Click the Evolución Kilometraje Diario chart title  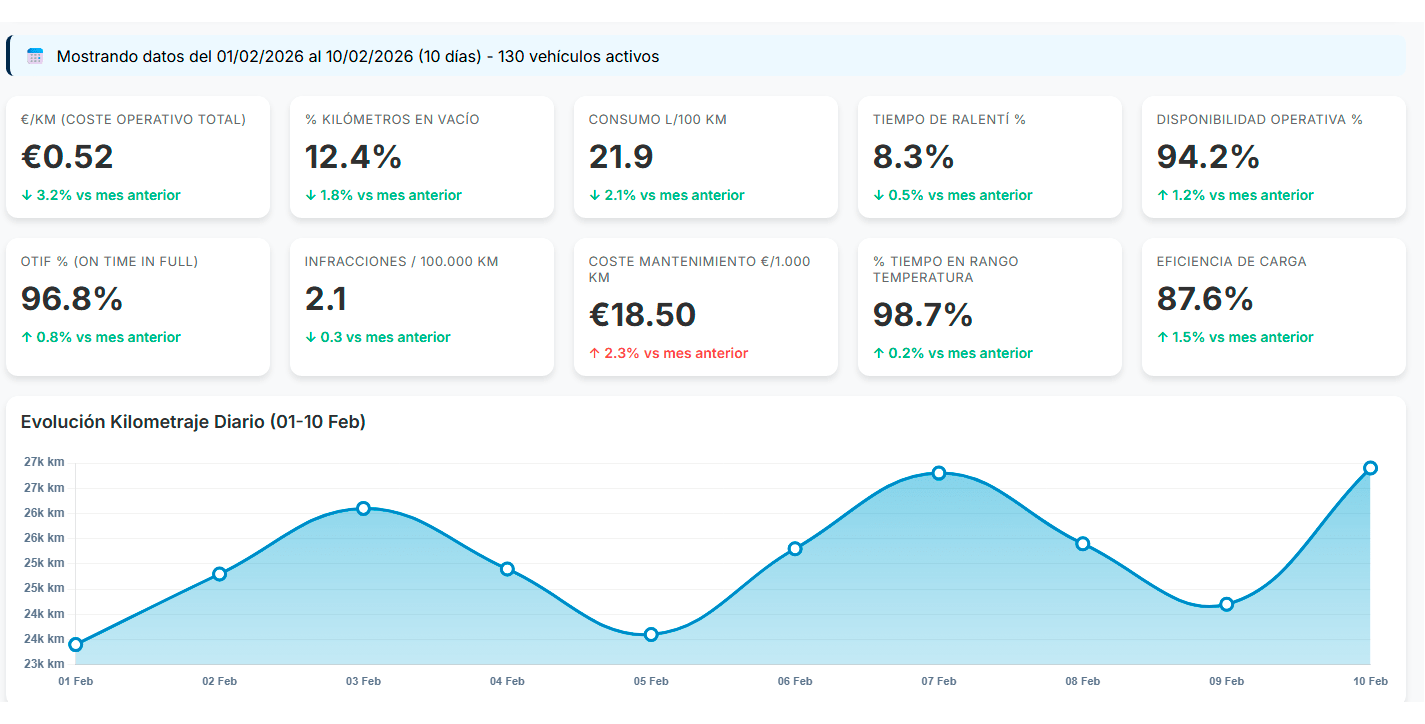click(x=193, y=422)
